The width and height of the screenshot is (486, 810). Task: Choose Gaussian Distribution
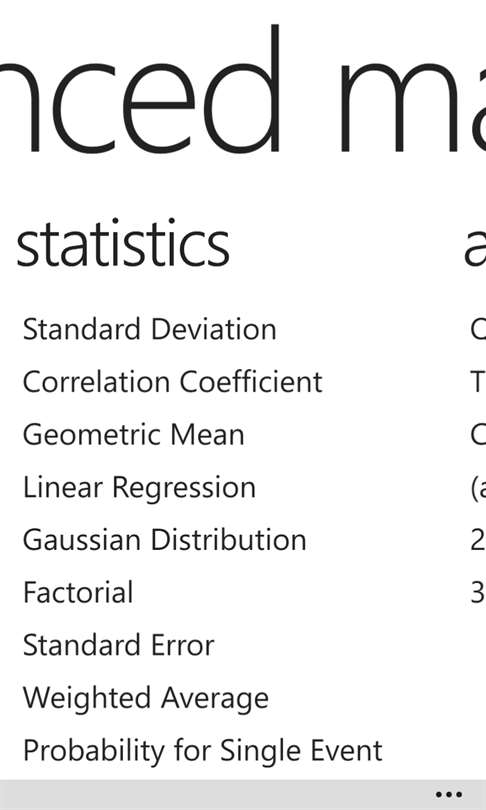click(165, 540)
